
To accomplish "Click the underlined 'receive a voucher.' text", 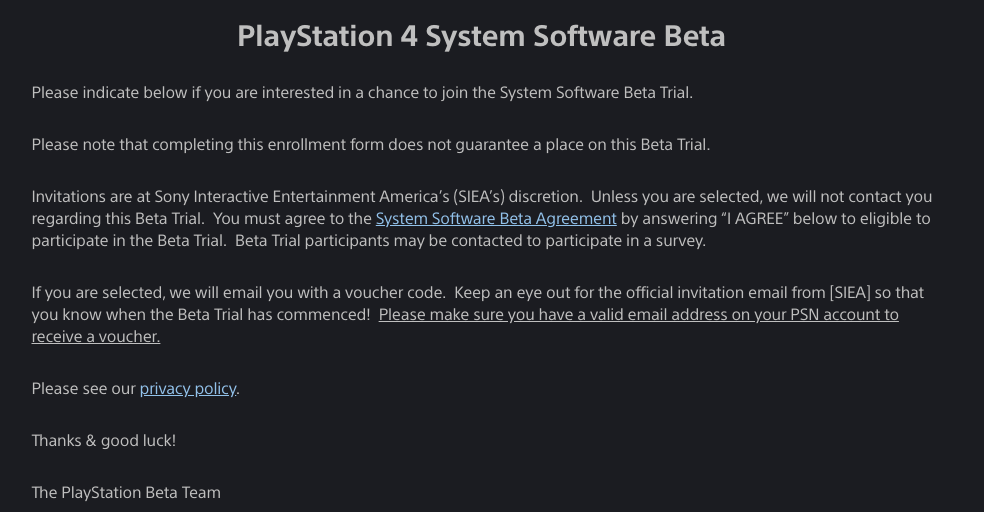I will pos(96,337).
